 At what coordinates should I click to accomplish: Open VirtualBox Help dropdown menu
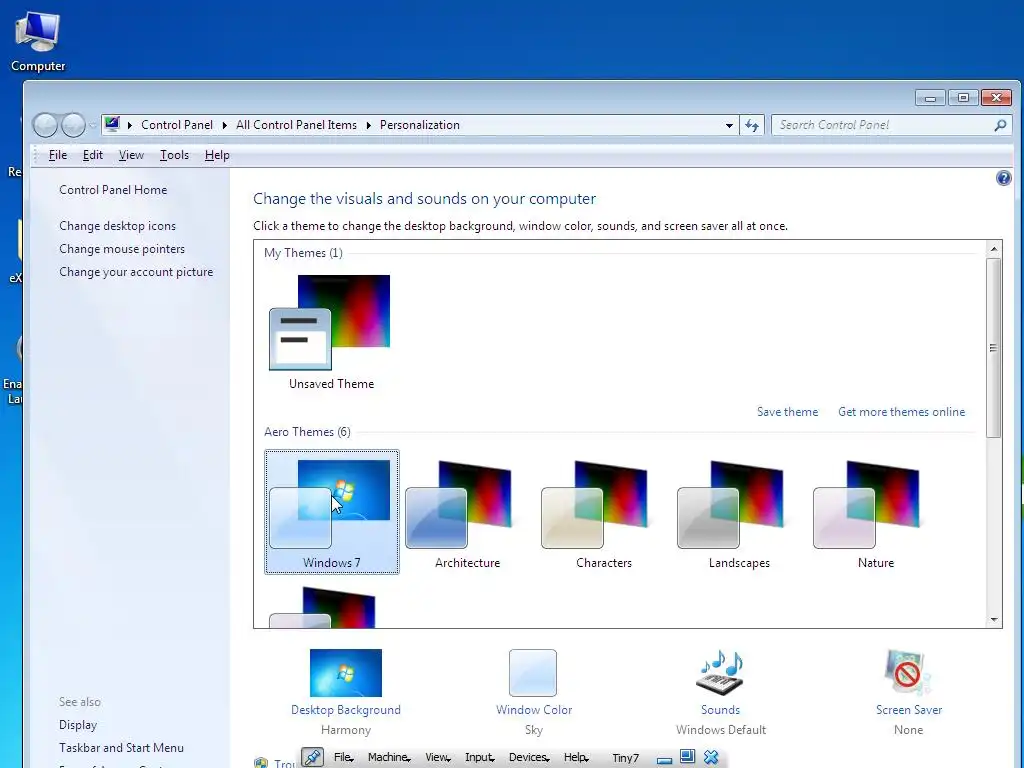pyautogui.click(x=576, y=758)
